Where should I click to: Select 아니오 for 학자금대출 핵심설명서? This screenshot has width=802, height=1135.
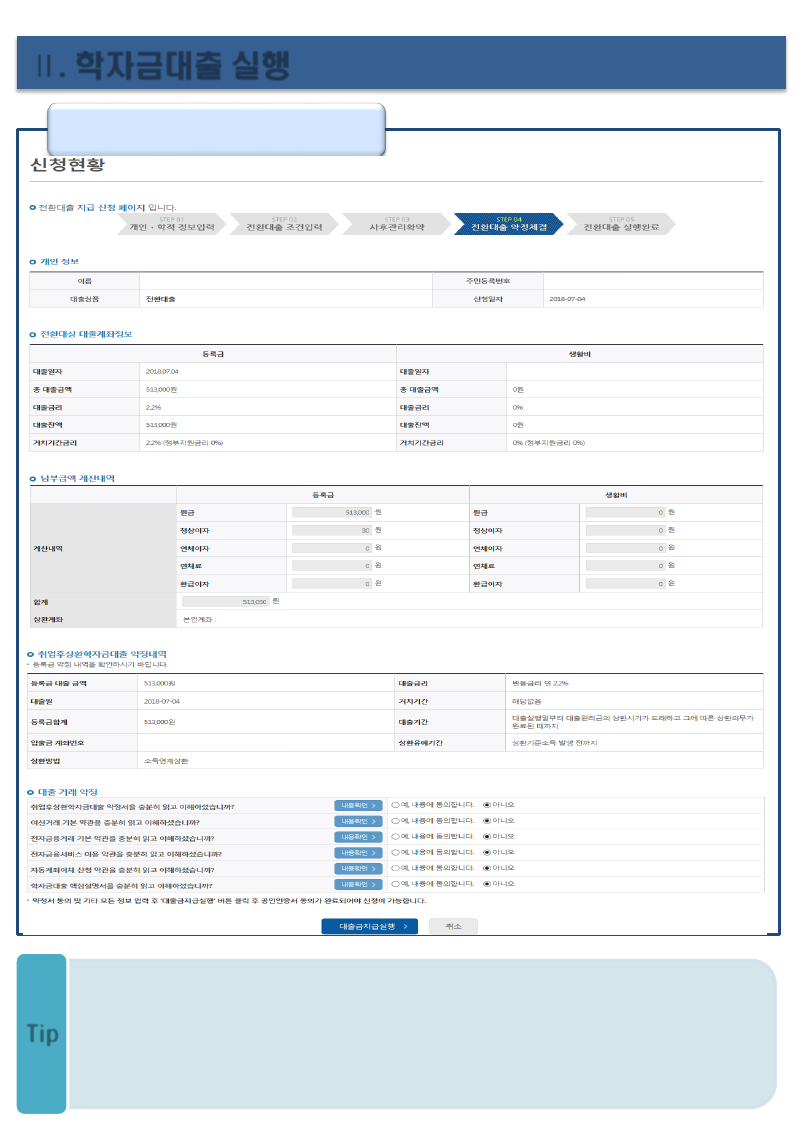click(x=487, y=884)
